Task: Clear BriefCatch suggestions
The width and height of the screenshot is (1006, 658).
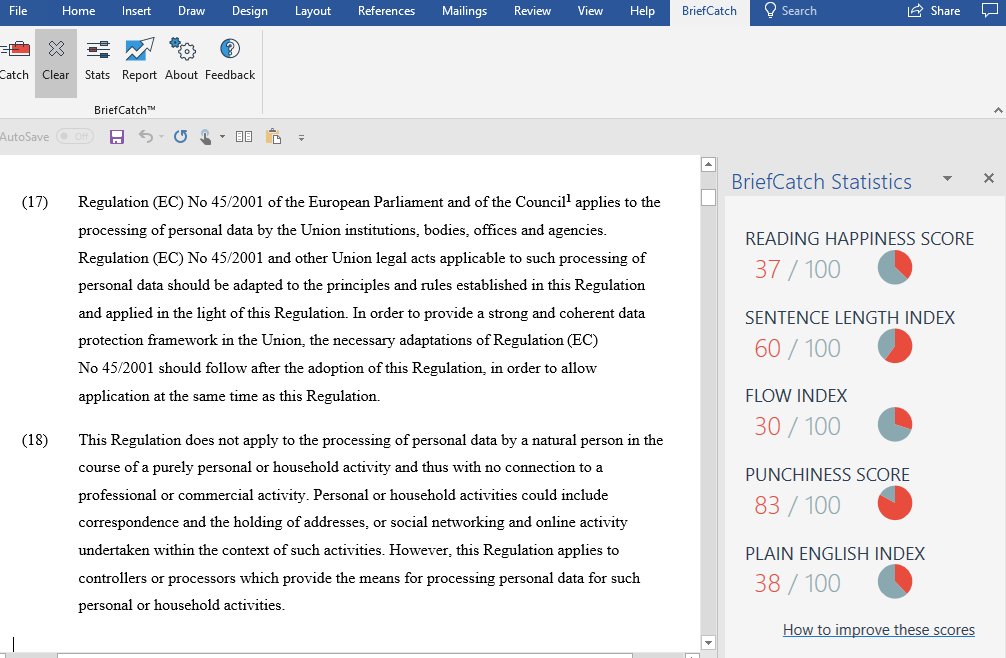Action: 56,61
